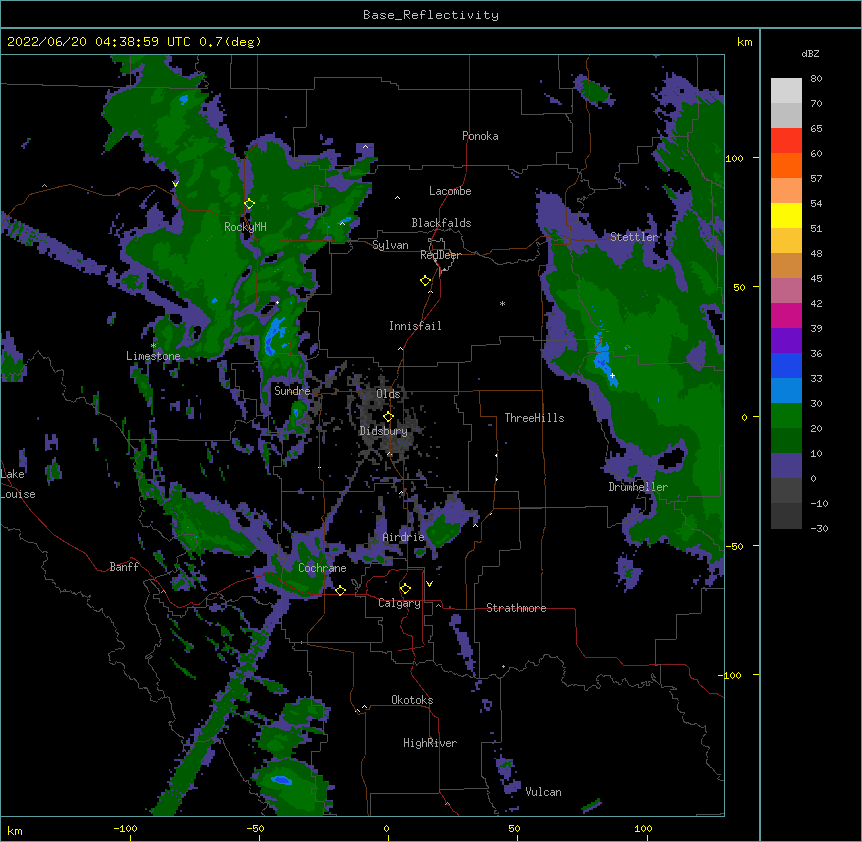Screen dimensions: 862x842
Task: Click the 80 value on dBZ legend
Action: [816, 79]
